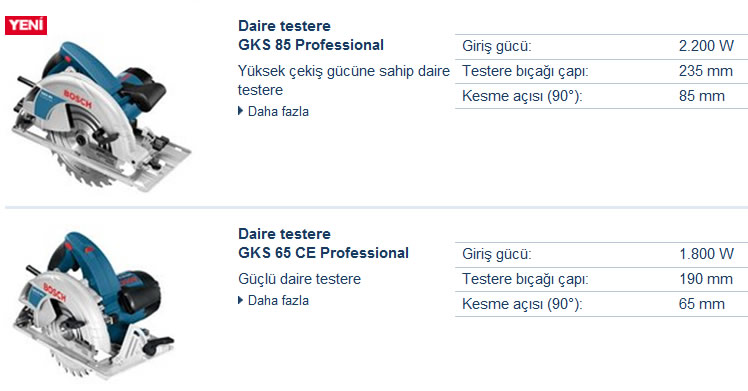The image size is (748, 391).
Task: Open the GKS 85 Professional saw image
Action: (101, 116)
